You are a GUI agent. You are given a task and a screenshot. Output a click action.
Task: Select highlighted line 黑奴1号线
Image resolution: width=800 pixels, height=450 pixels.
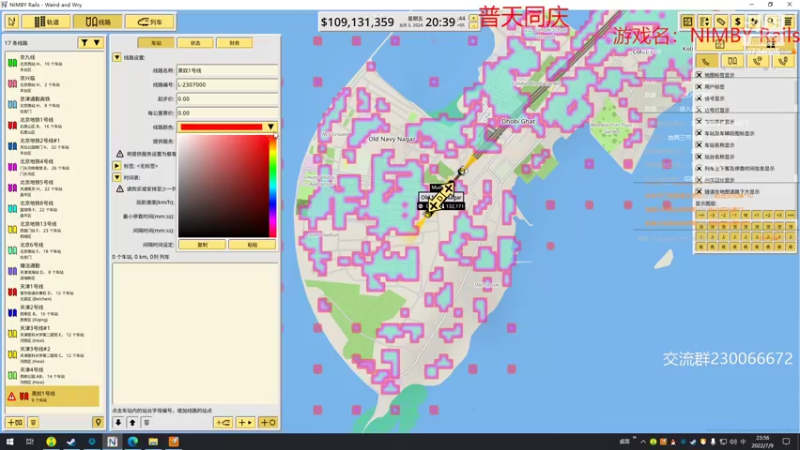pyautogui.click(x=53, y=396)
